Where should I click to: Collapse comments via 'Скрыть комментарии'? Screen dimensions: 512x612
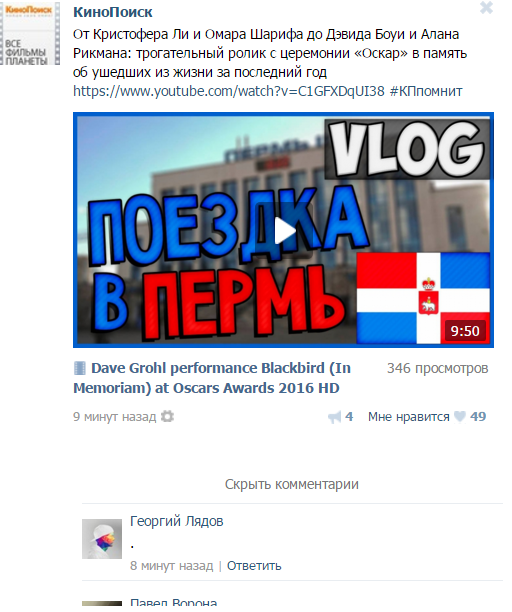pos(292,484)
